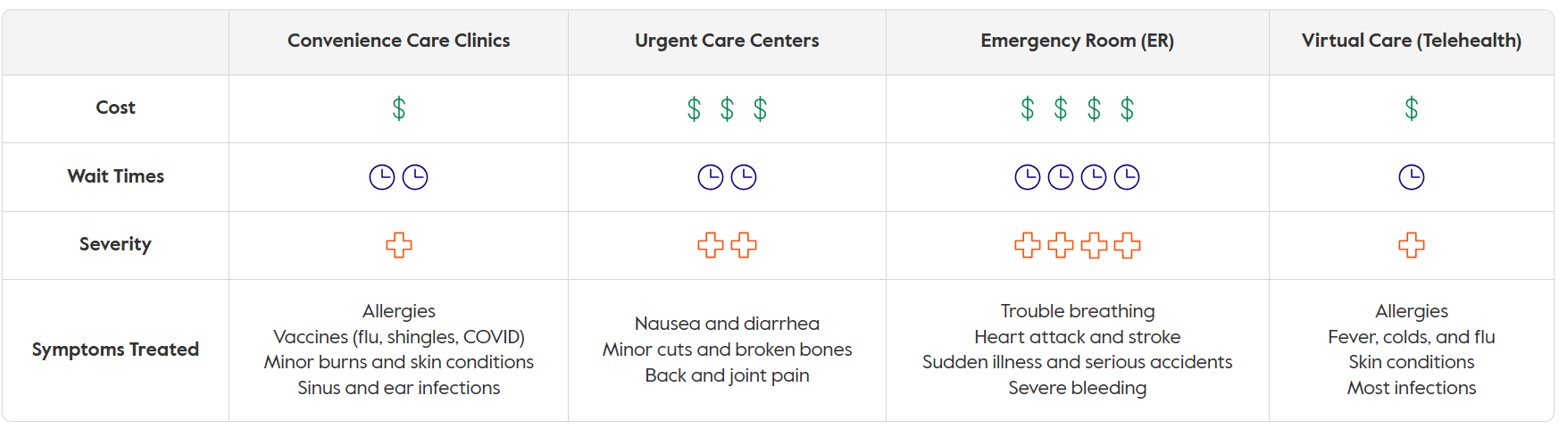This screenshot has width=1560, height=427.
Task: Click the dollar sign under Convenience Care Clinics
Action: pyautogui.click(x=398, y=108)
